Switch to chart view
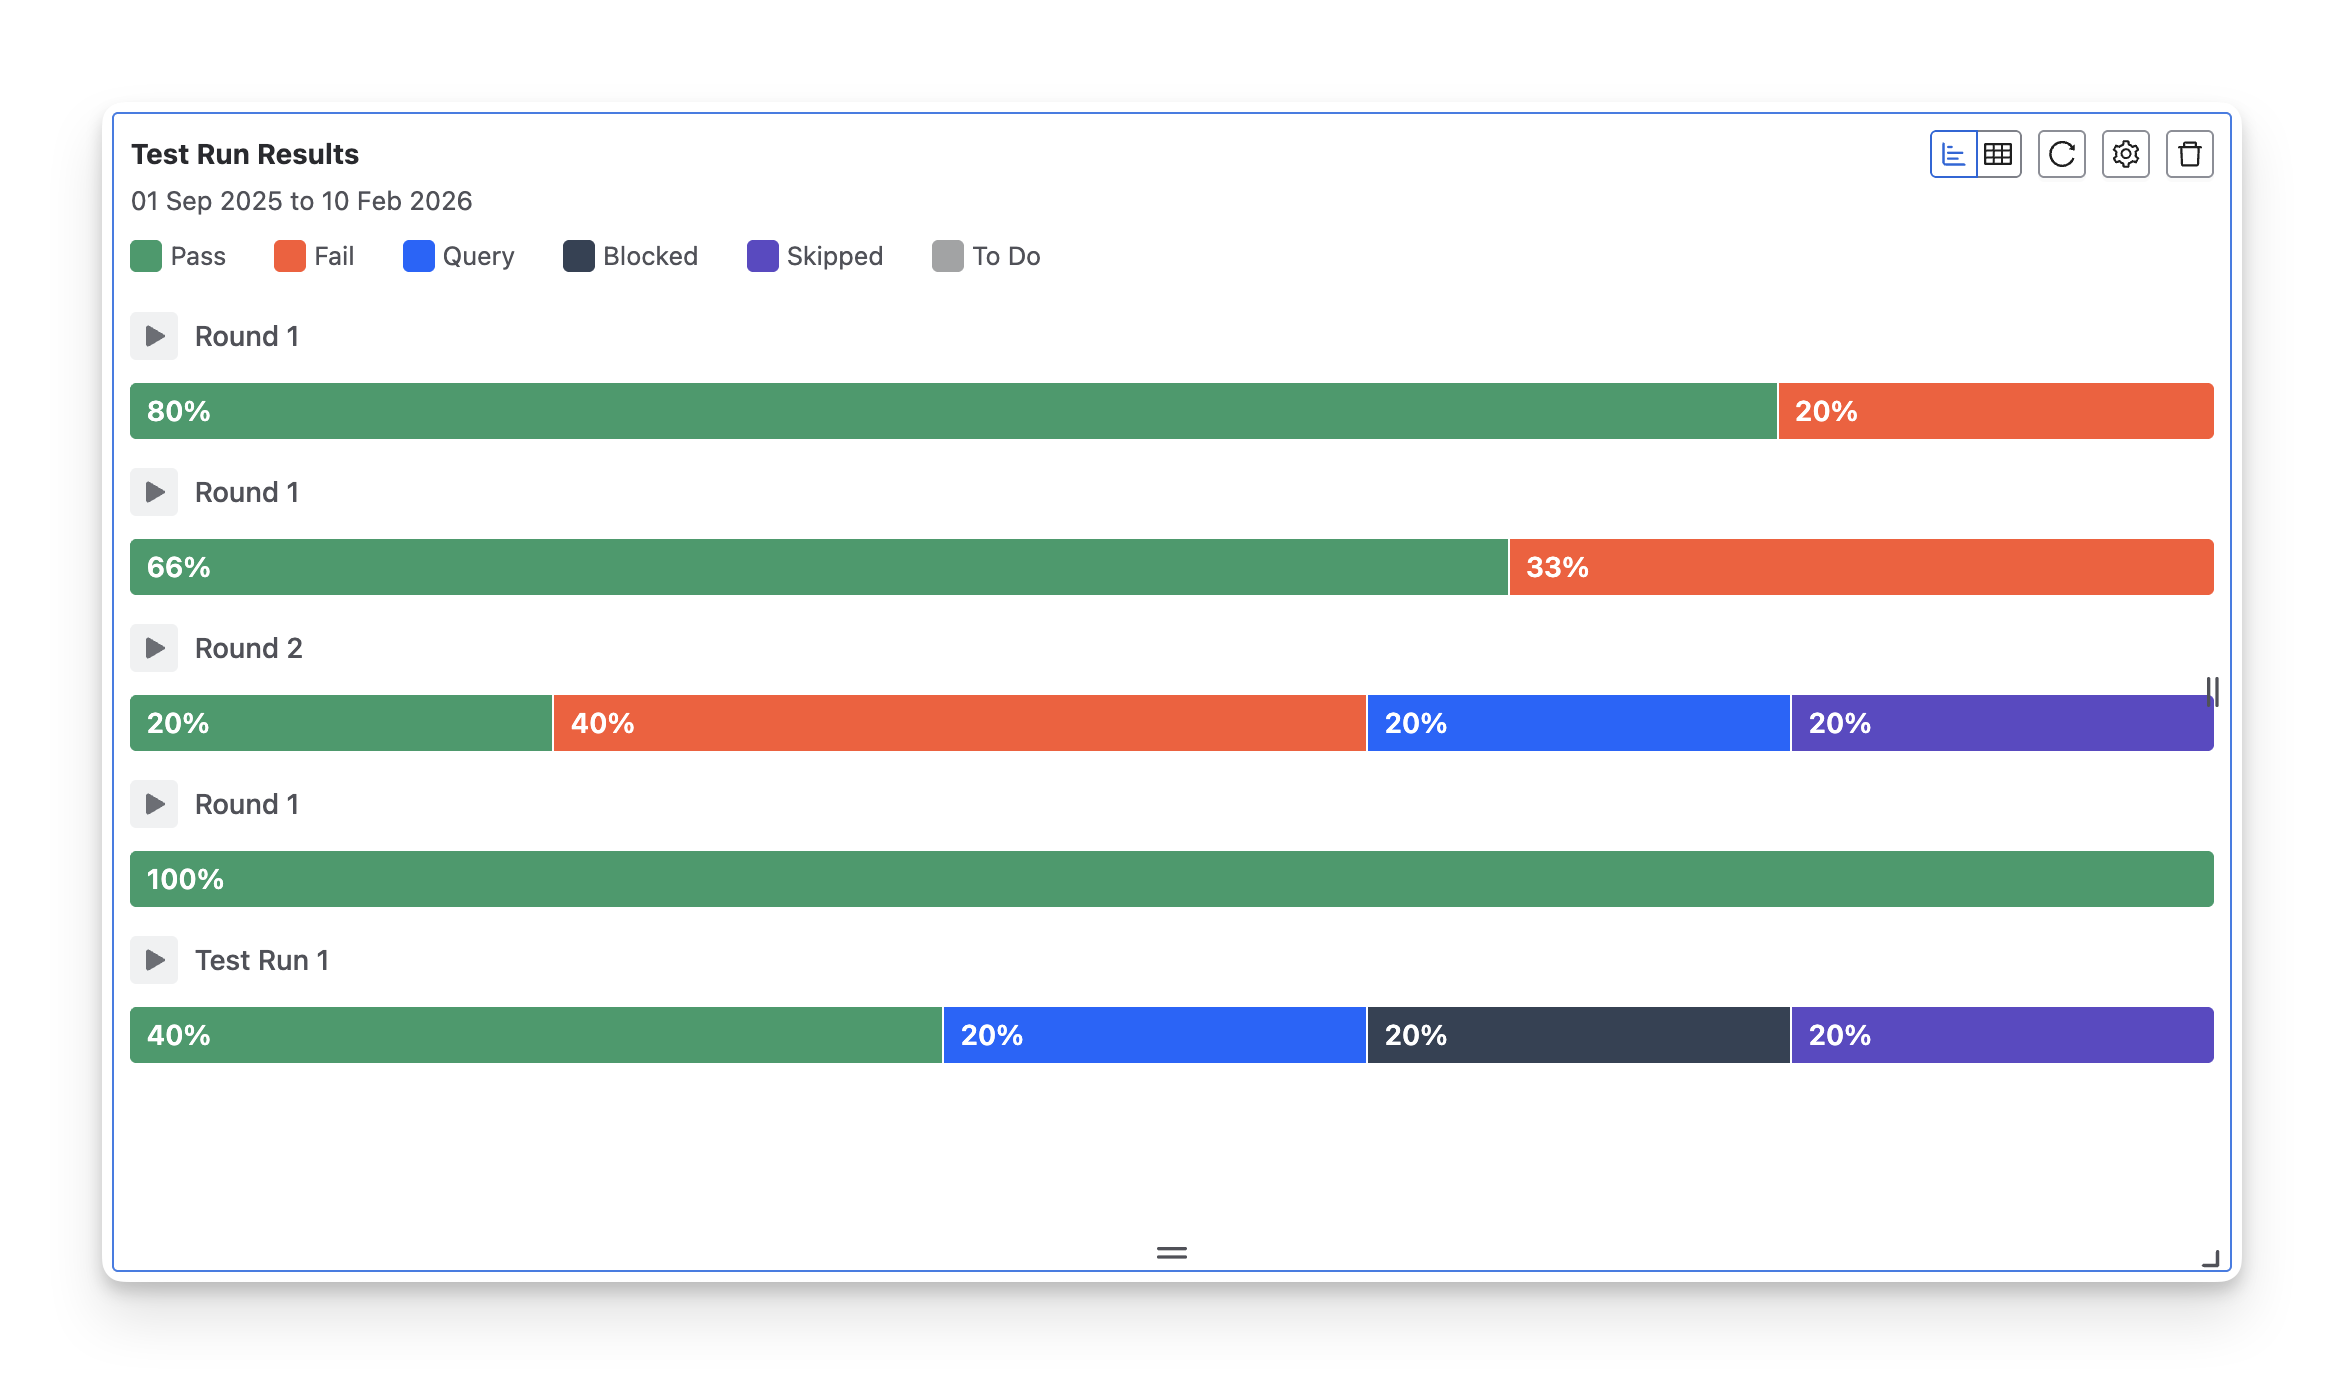Viewport: 2344px width, 1384px height. (x=1953, y=154)
